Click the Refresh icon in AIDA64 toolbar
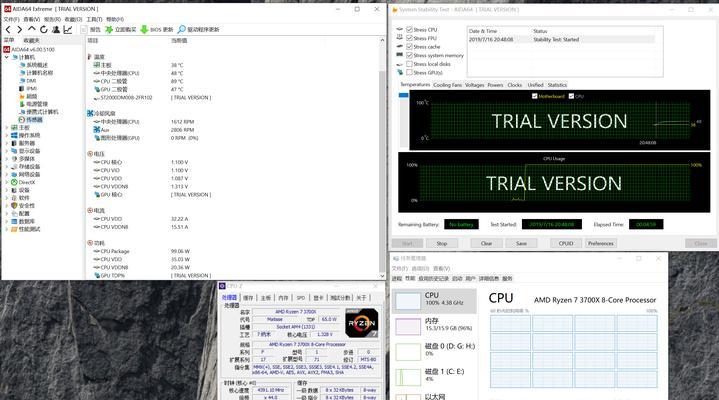This screenshot has width=719, height=400. coord(44,29)
